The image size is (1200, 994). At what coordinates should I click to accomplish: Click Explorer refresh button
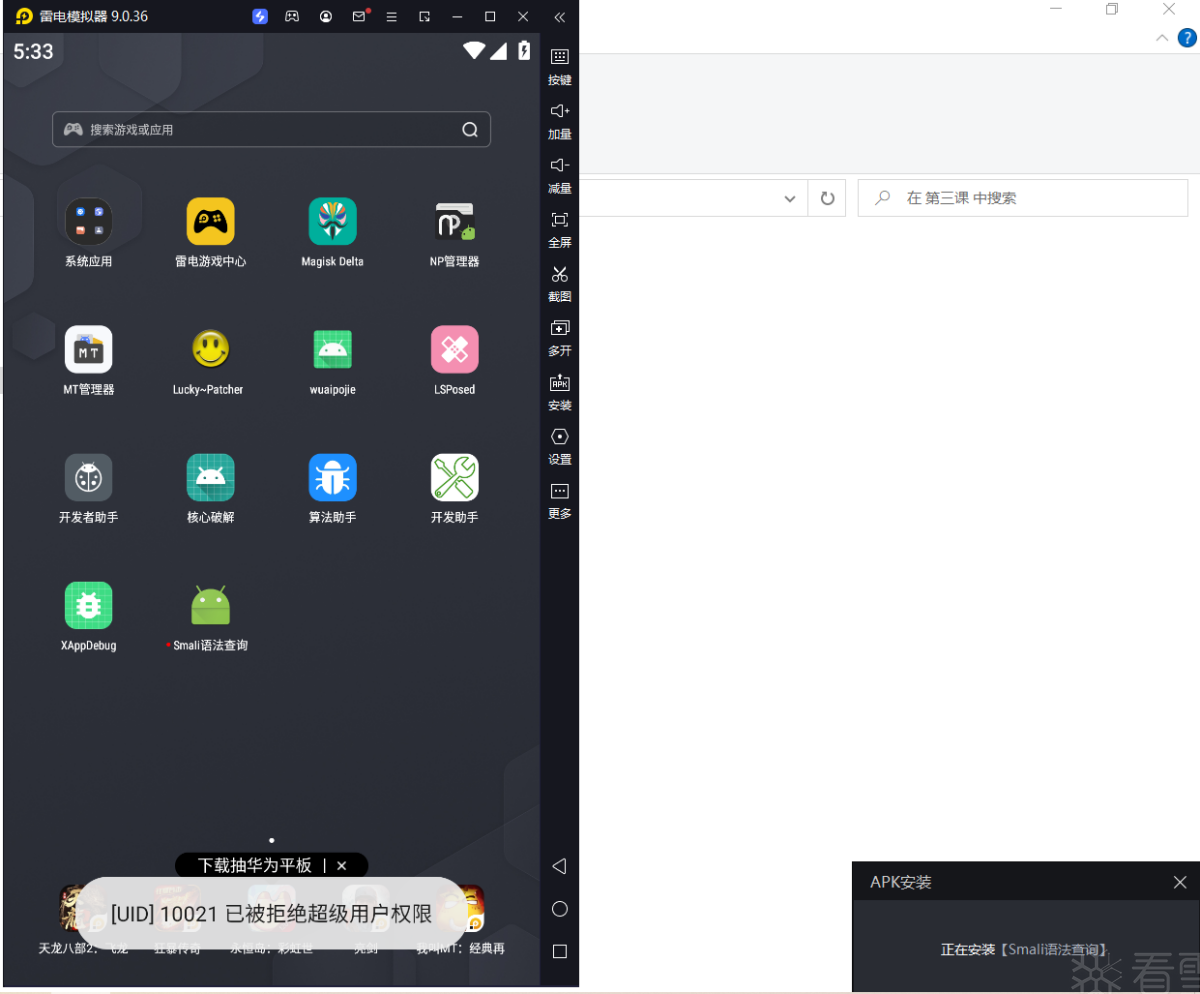point(827,198)
